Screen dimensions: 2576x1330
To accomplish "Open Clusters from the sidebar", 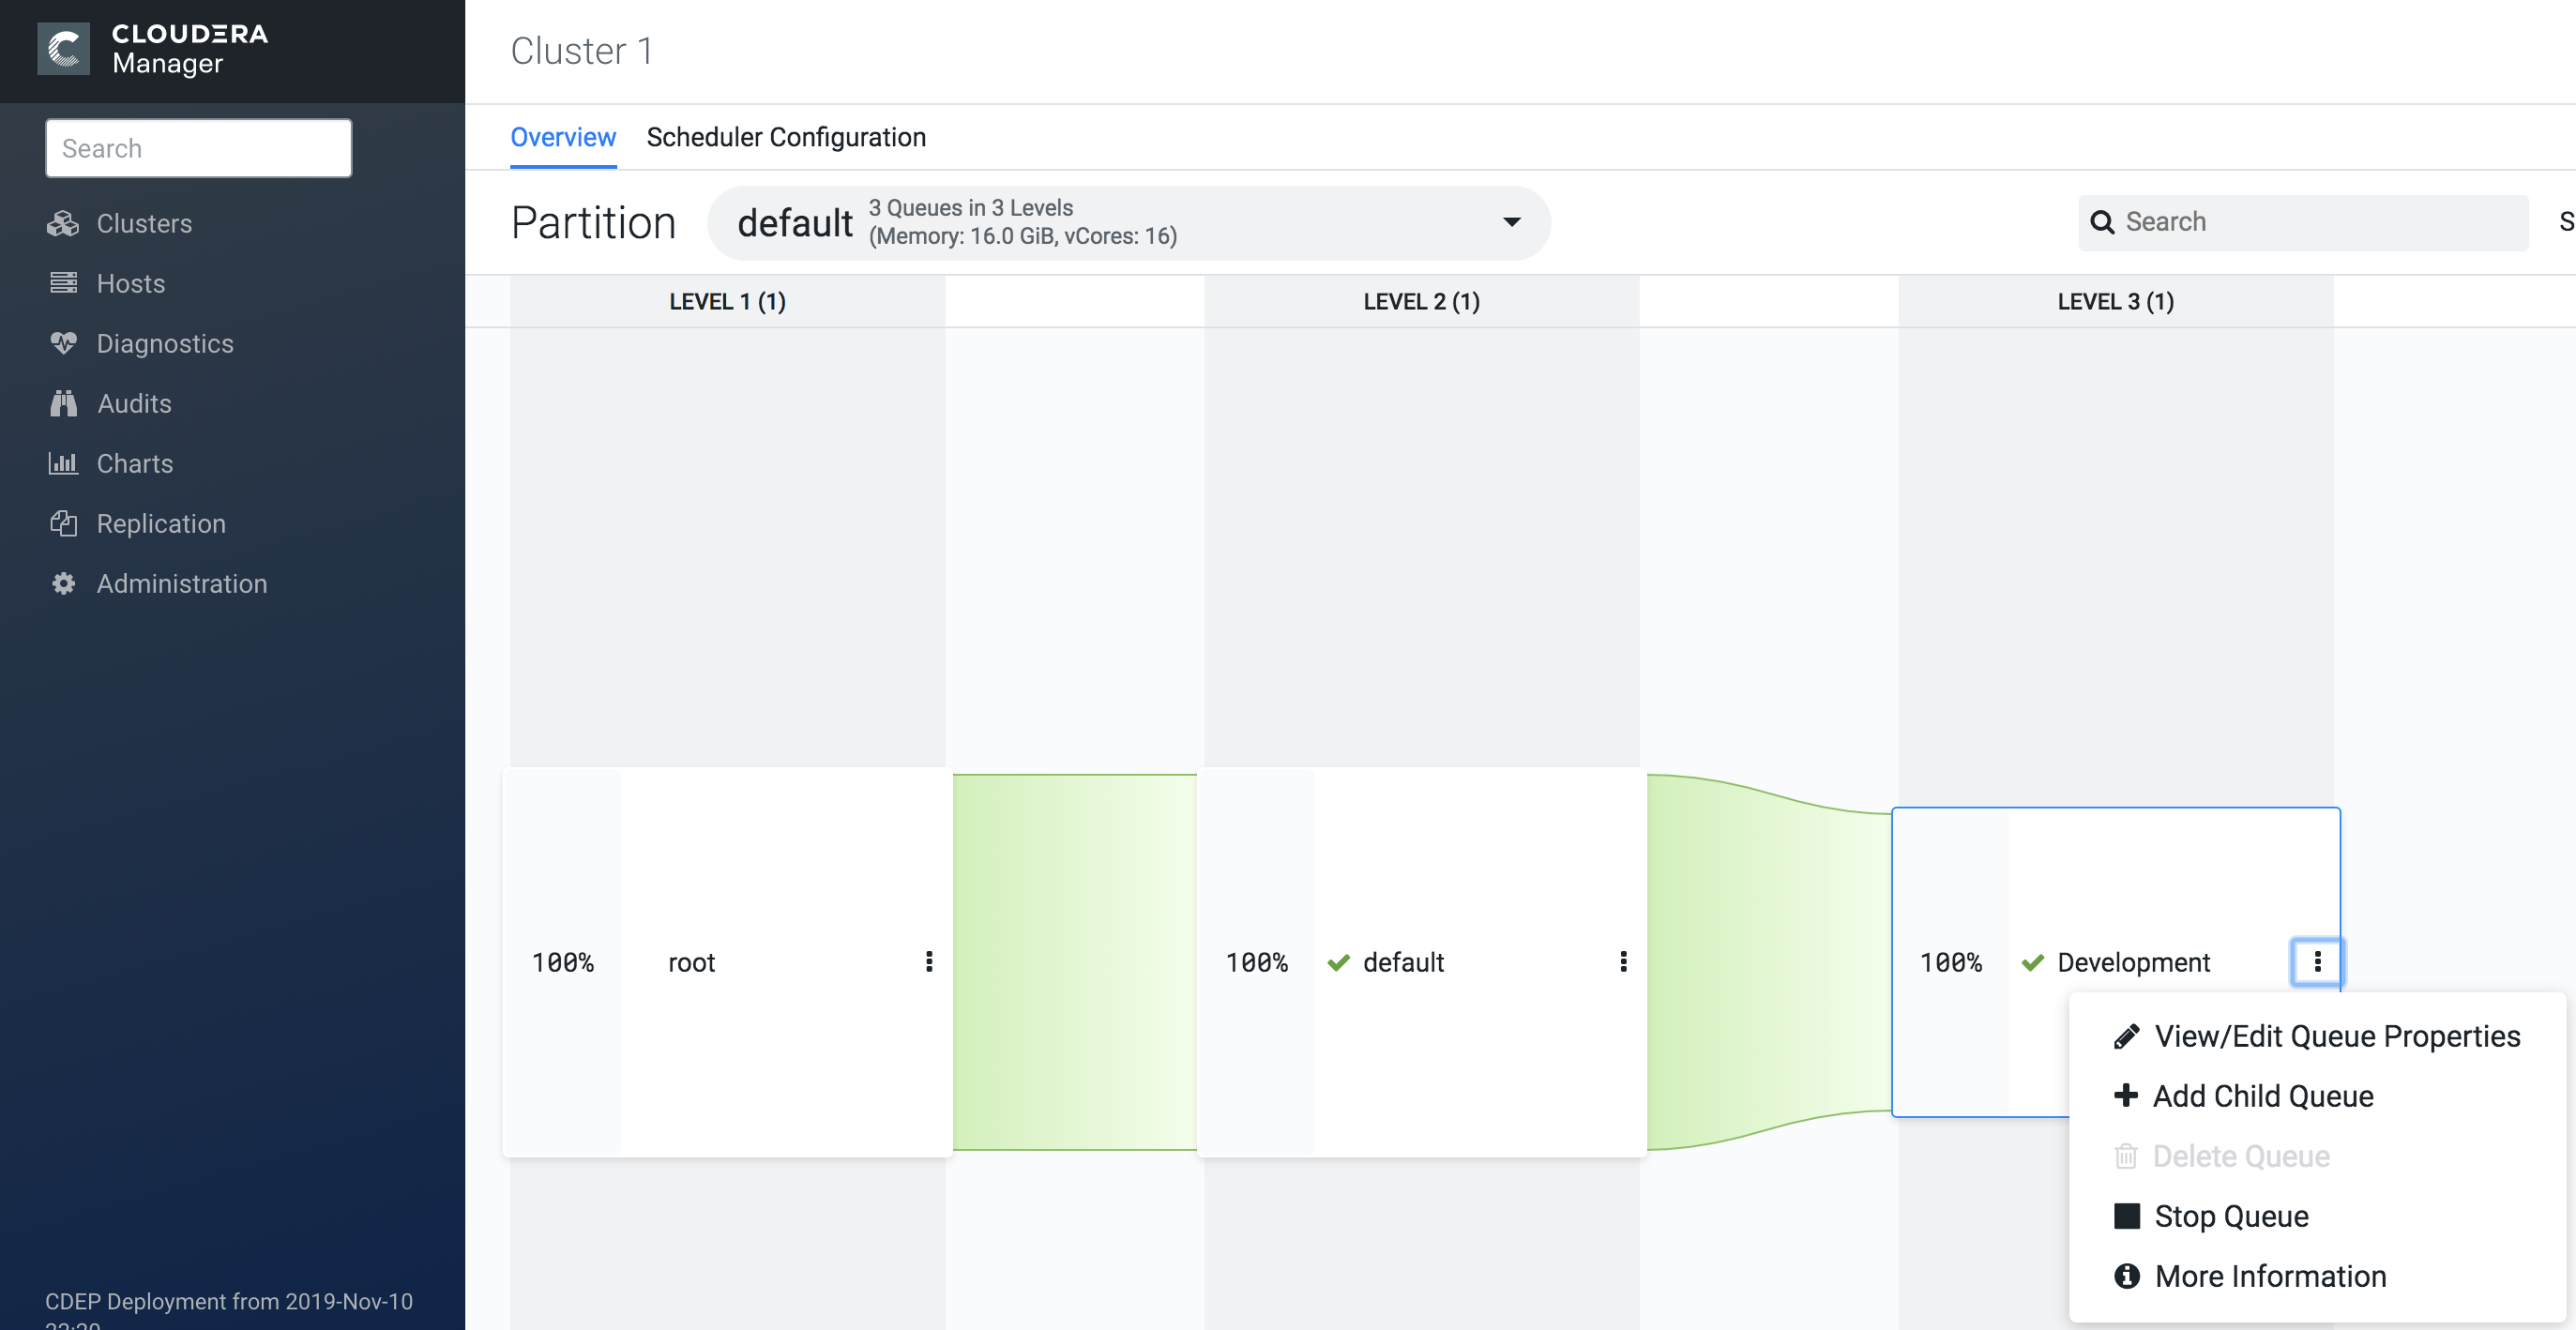I will tap(143, 223).
